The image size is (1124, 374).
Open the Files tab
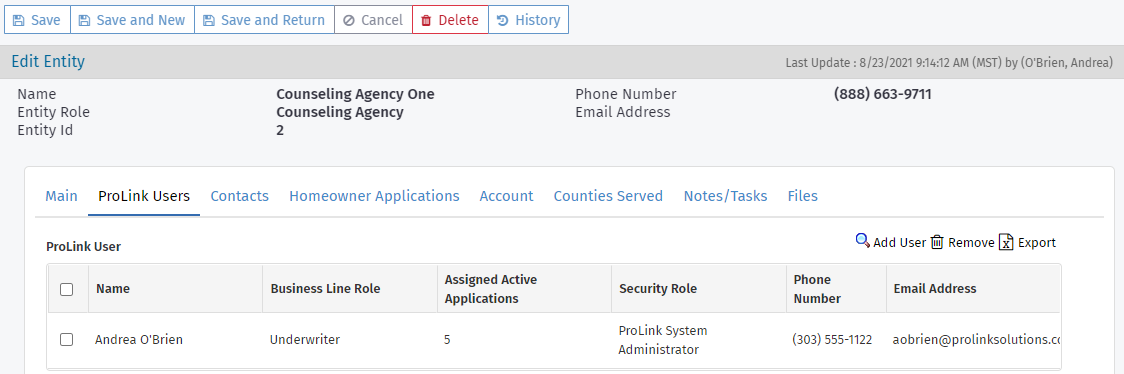click(x=803, y=196)
